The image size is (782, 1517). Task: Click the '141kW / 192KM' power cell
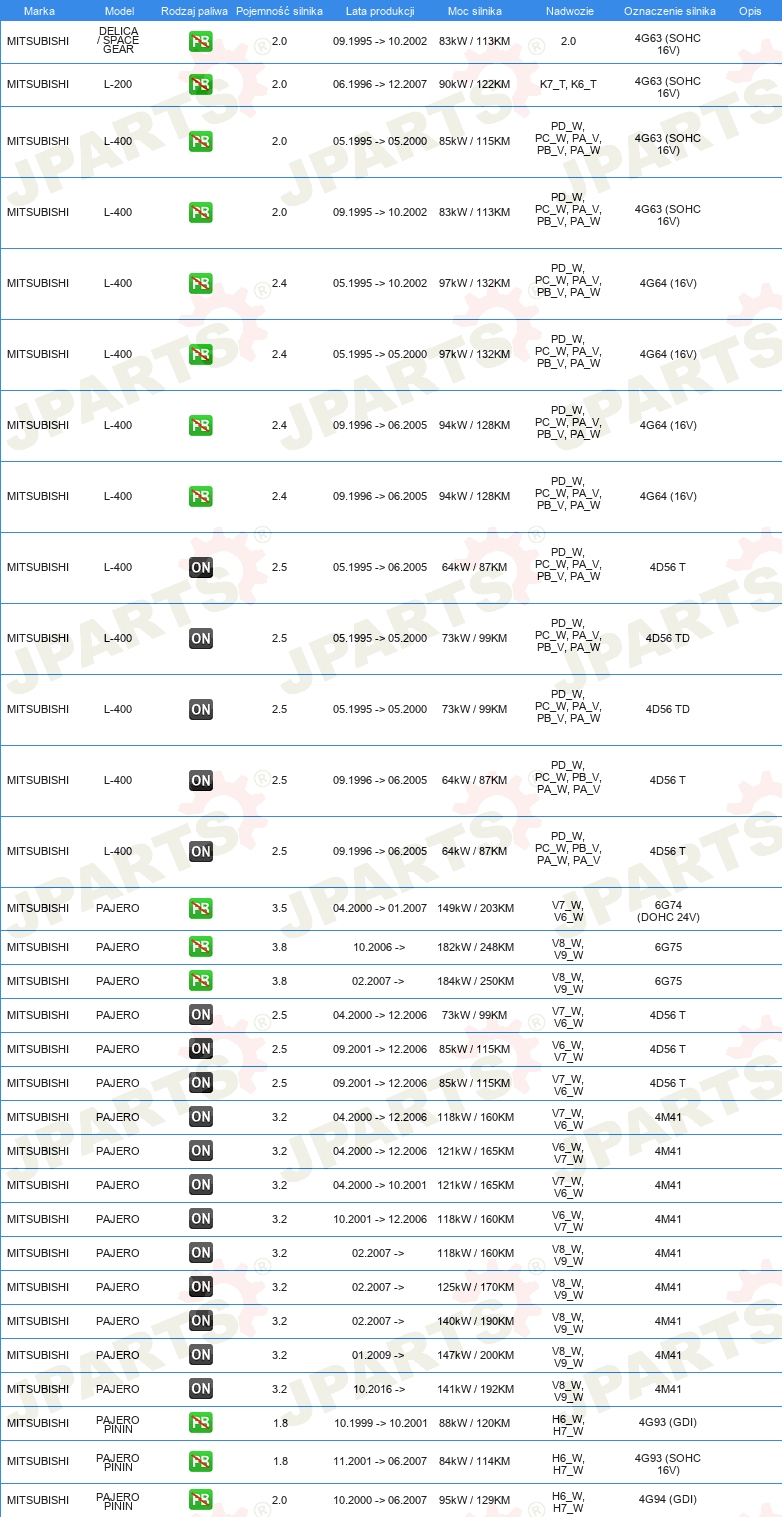point(476,1389)
